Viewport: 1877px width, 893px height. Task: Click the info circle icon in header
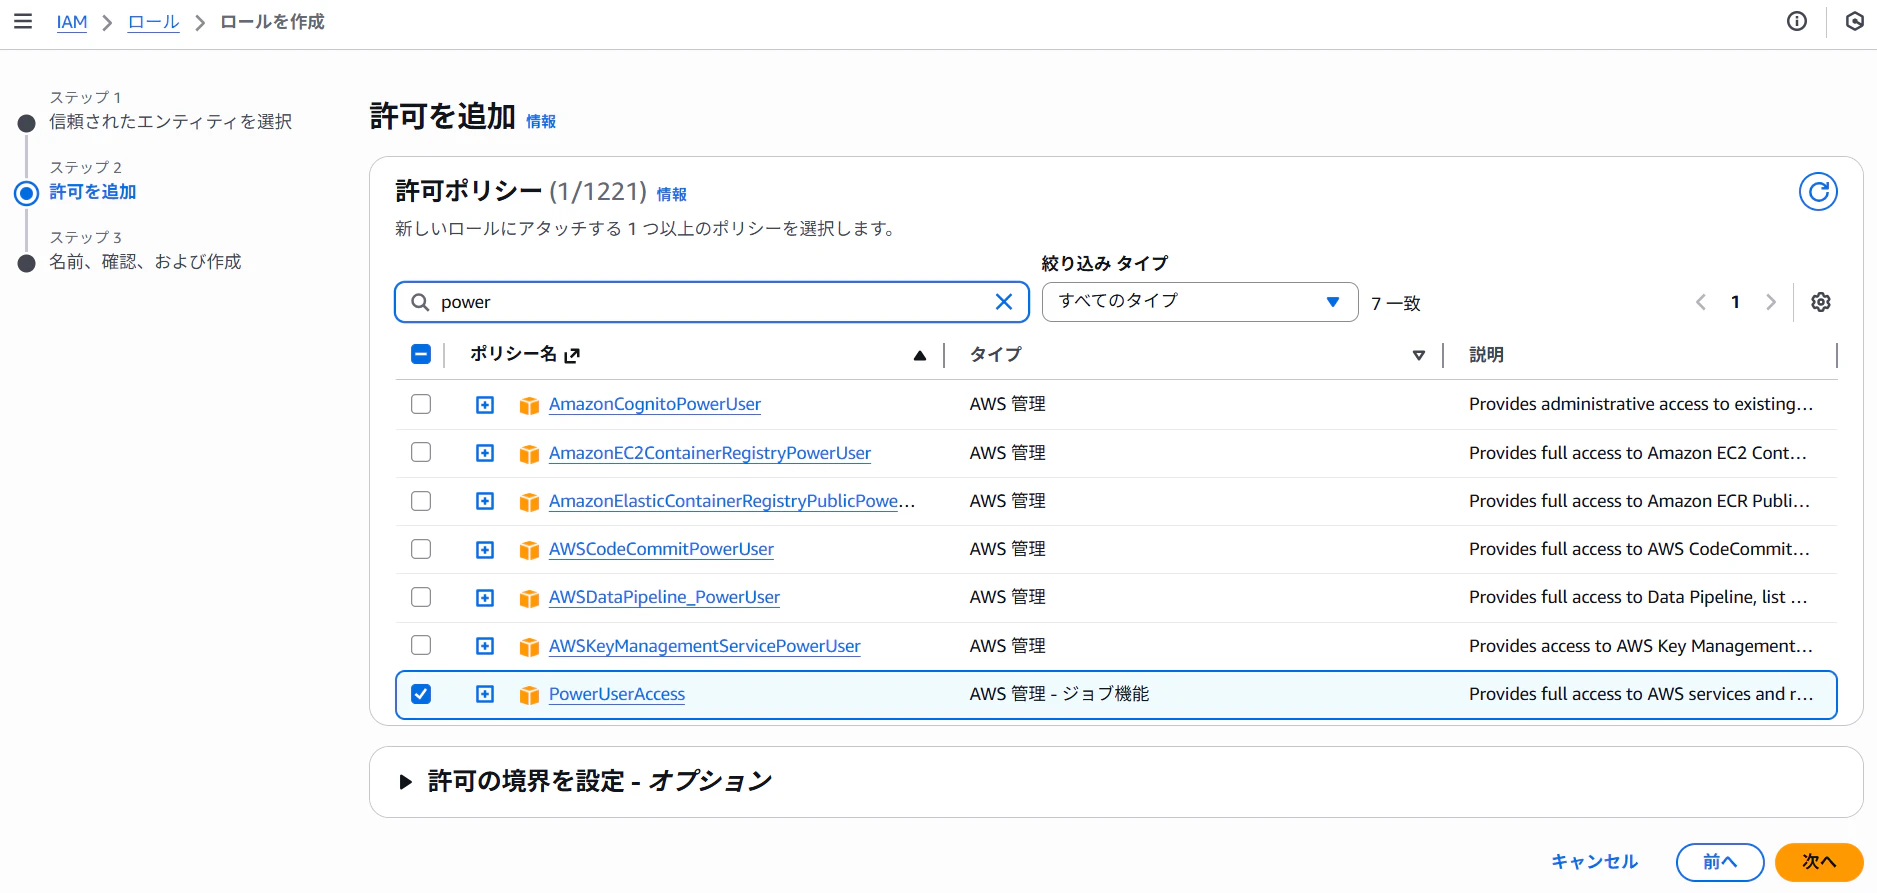[x=1797, y=21]
